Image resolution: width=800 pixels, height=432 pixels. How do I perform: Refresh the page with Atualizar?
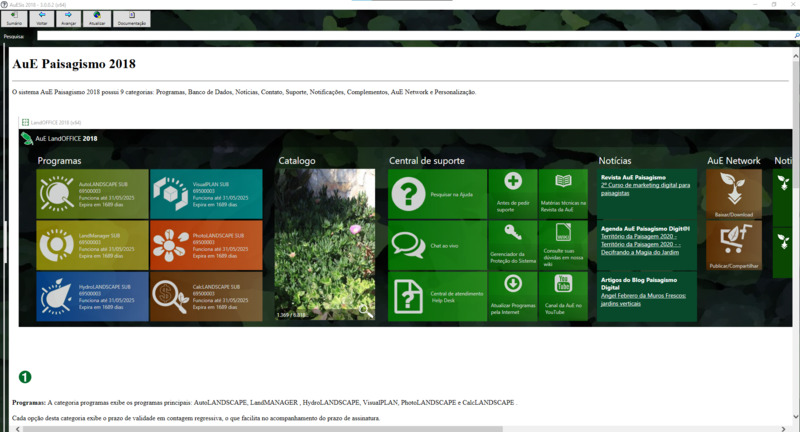(x=96, y=18)
